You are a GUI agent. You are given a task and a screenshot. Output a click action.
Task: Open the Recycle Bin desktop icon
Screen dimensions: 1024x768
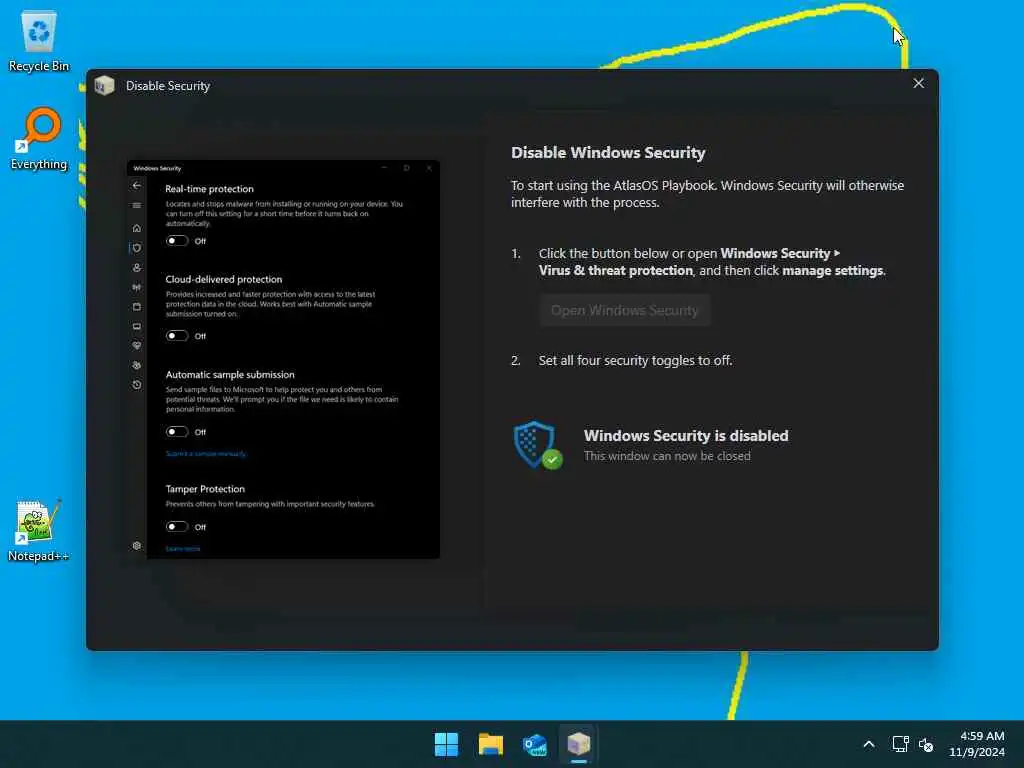(x=39, y=40)
